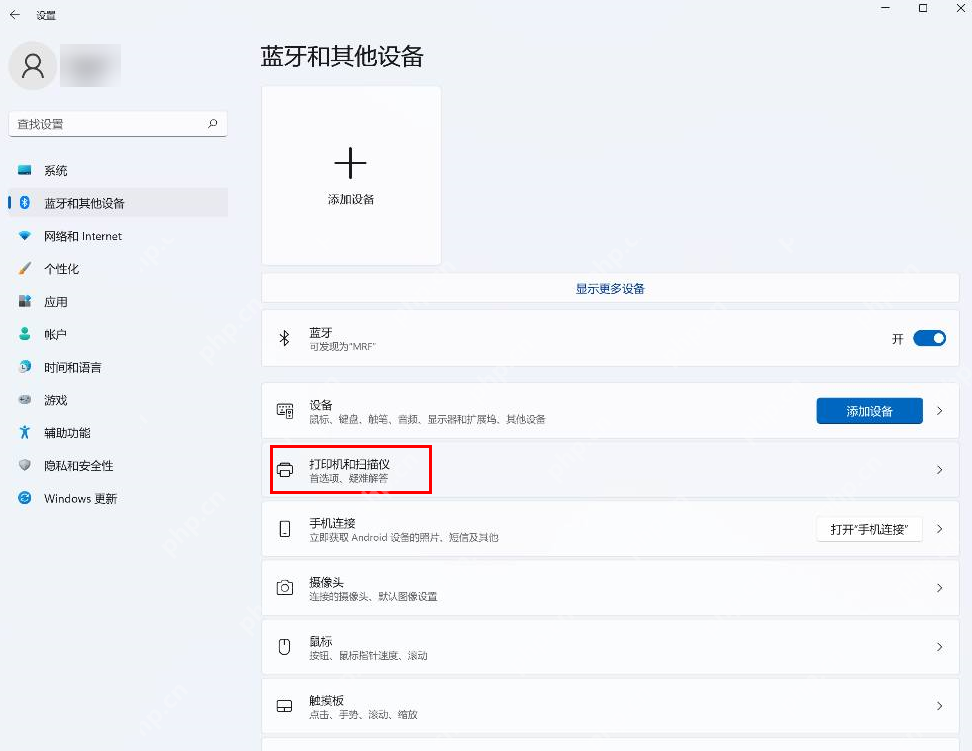972x751 pixels.
Task: Click the camera icon in 摄像头 row
Action: [285, 587]
